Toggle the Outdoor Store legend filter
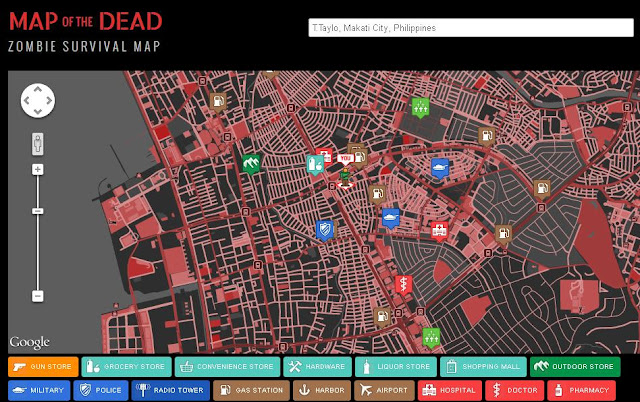Screen dimensions: 640x402 [x=575, y=366]
